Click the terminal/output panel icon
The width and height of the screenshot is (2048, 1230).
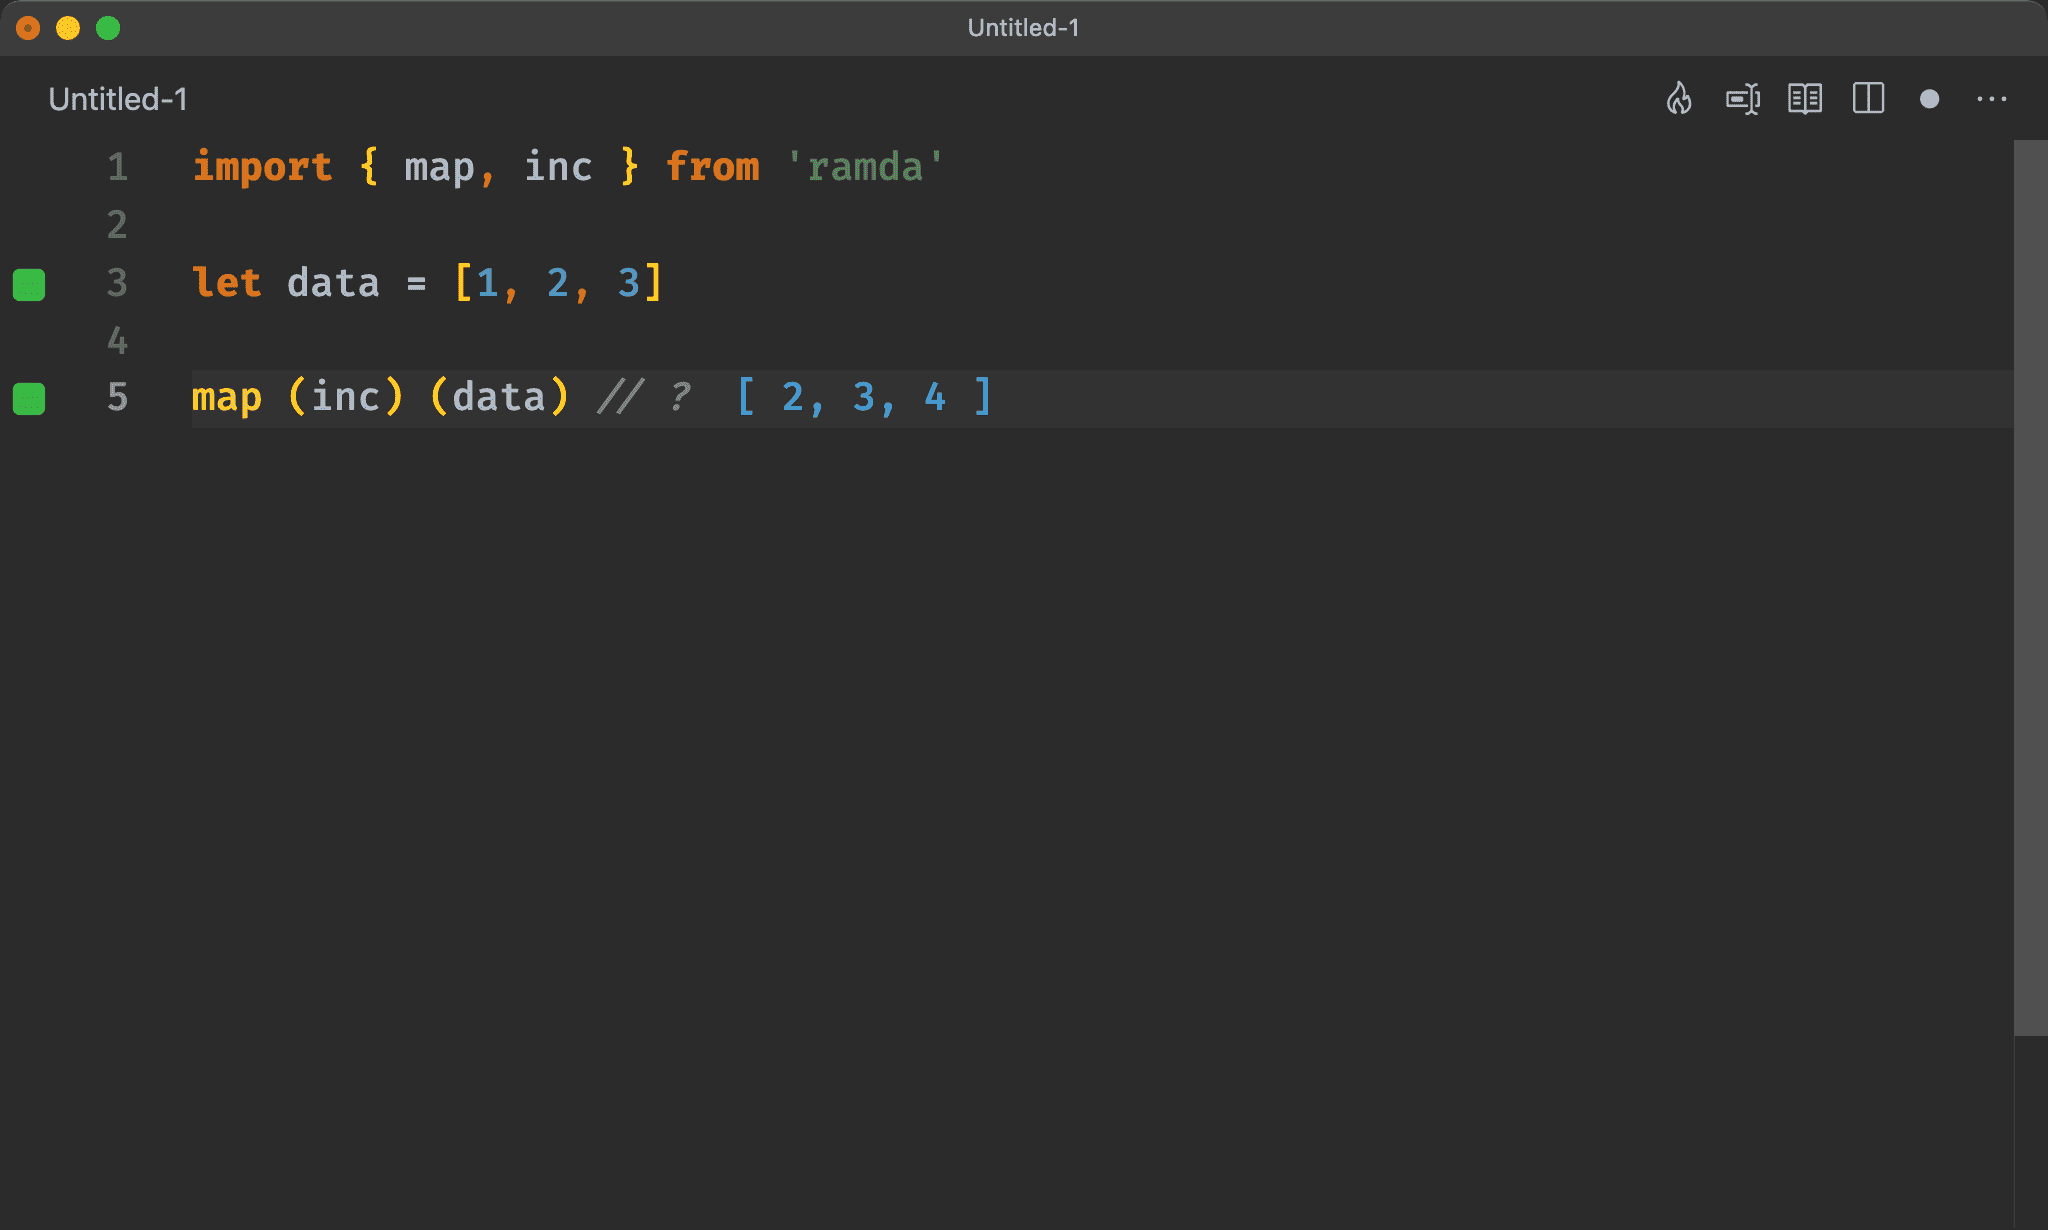click(x=1742, y=98)
